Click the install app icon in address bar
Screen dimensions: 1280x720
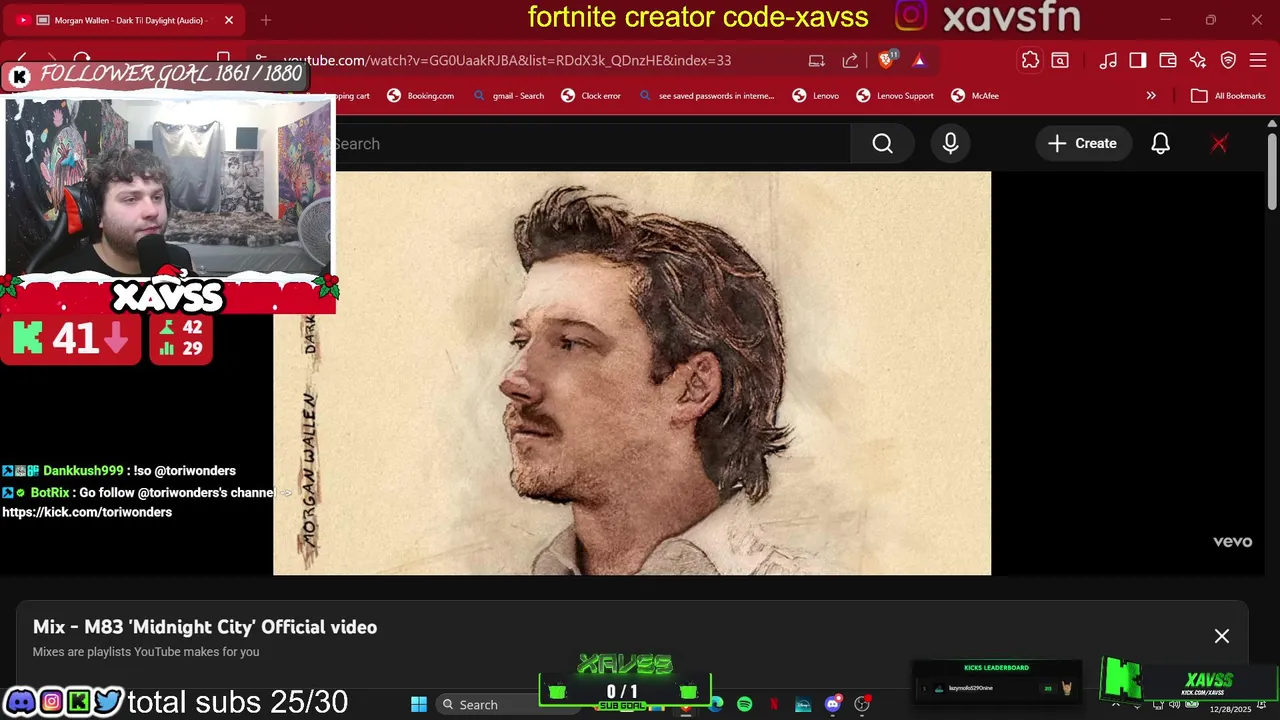click(817, 60)
